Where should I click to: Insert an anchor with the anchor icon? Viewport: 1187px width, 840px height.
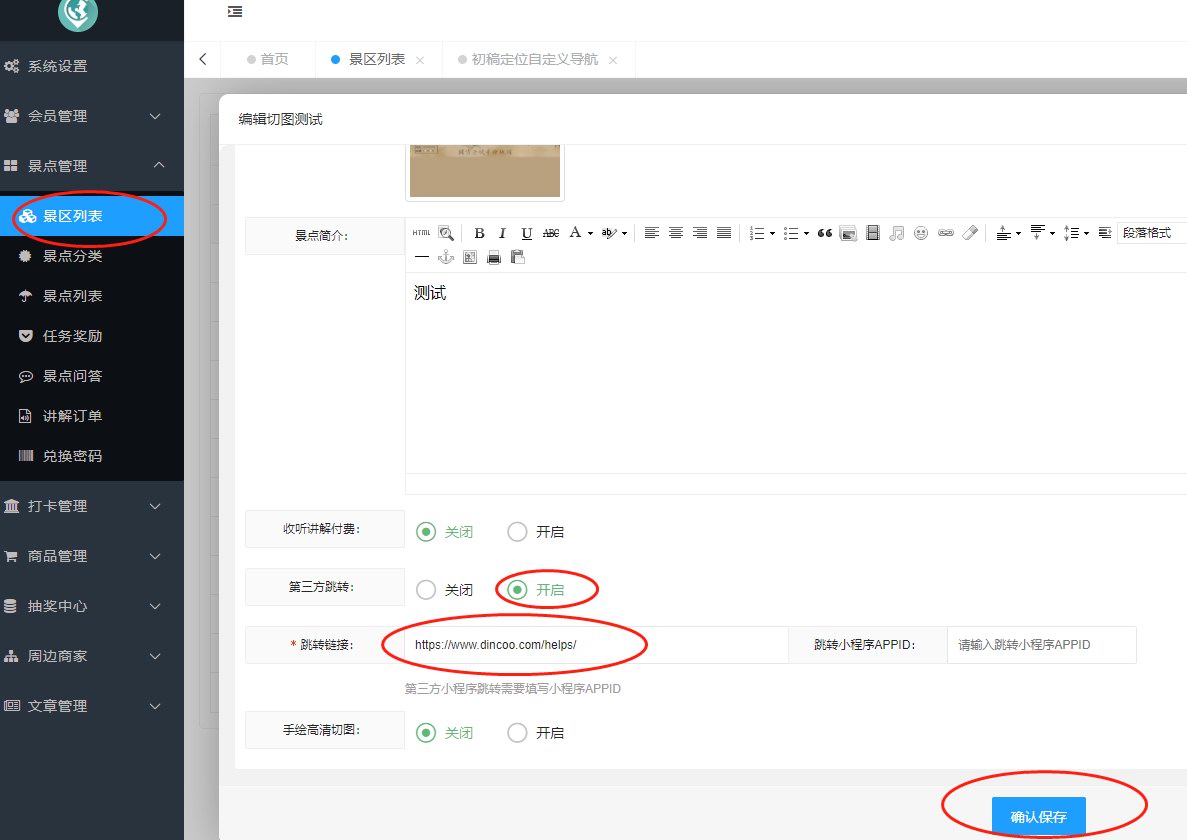point(446,257)
